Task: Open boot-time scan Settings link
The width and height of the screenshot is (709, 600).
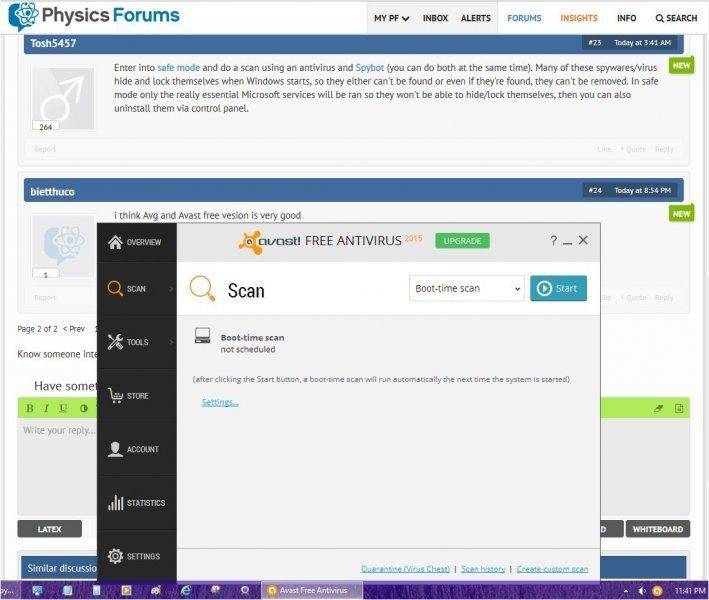Action: click(220, 402)
